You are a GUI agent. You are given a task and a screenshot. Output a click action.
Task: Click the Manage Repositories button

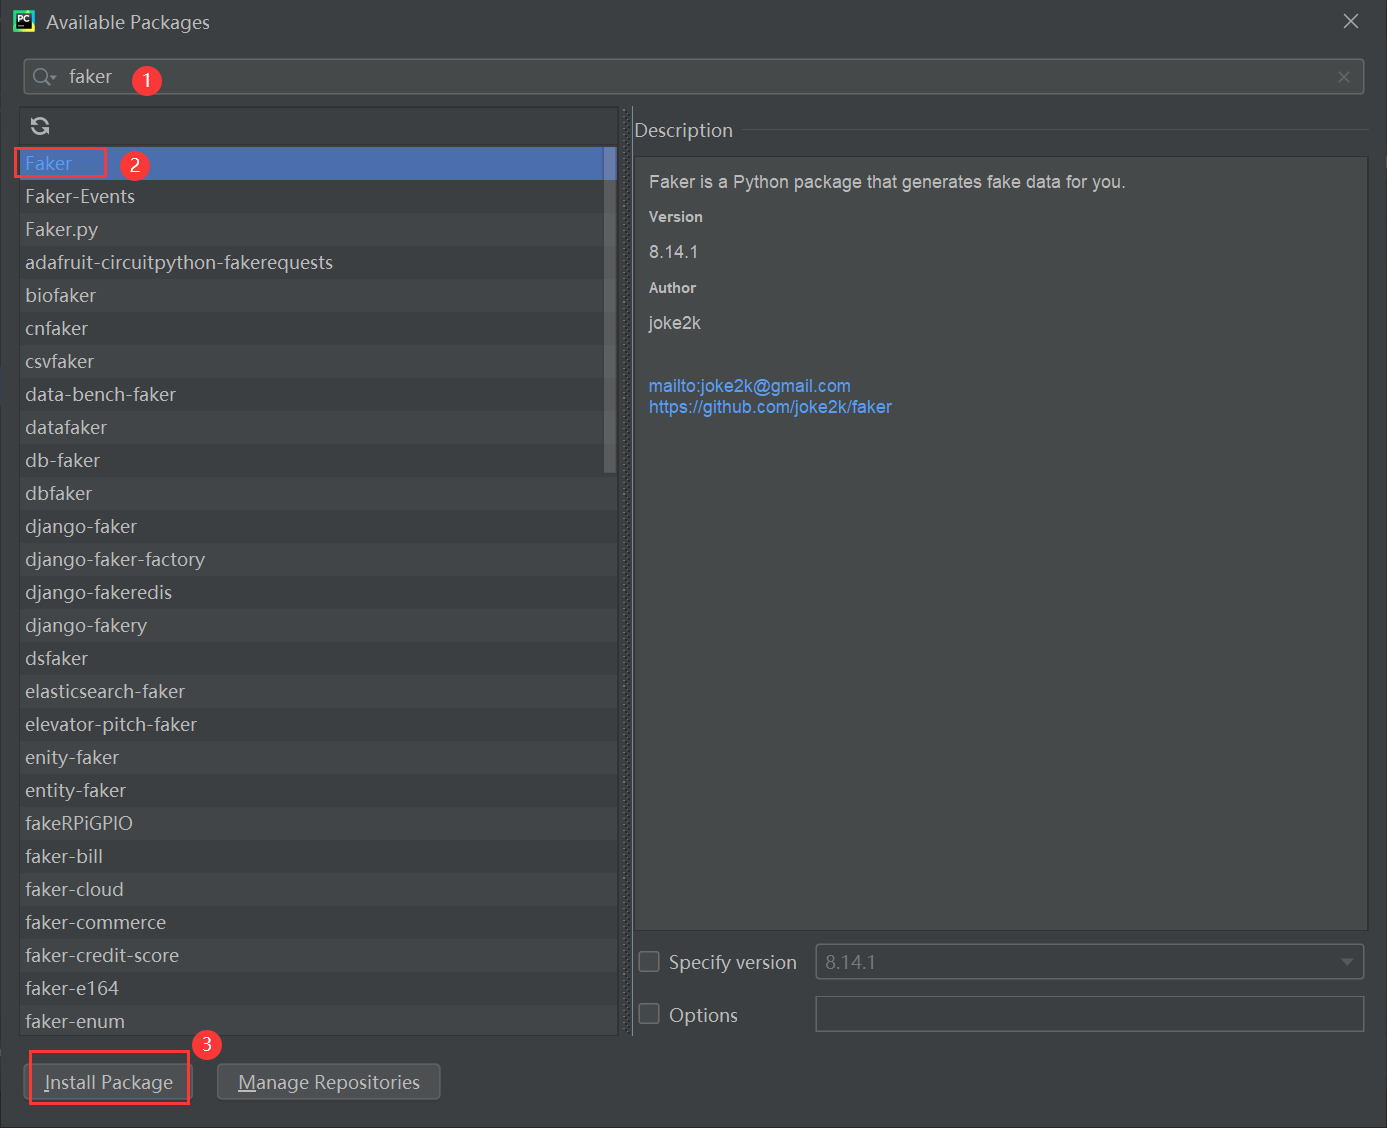329,1082
